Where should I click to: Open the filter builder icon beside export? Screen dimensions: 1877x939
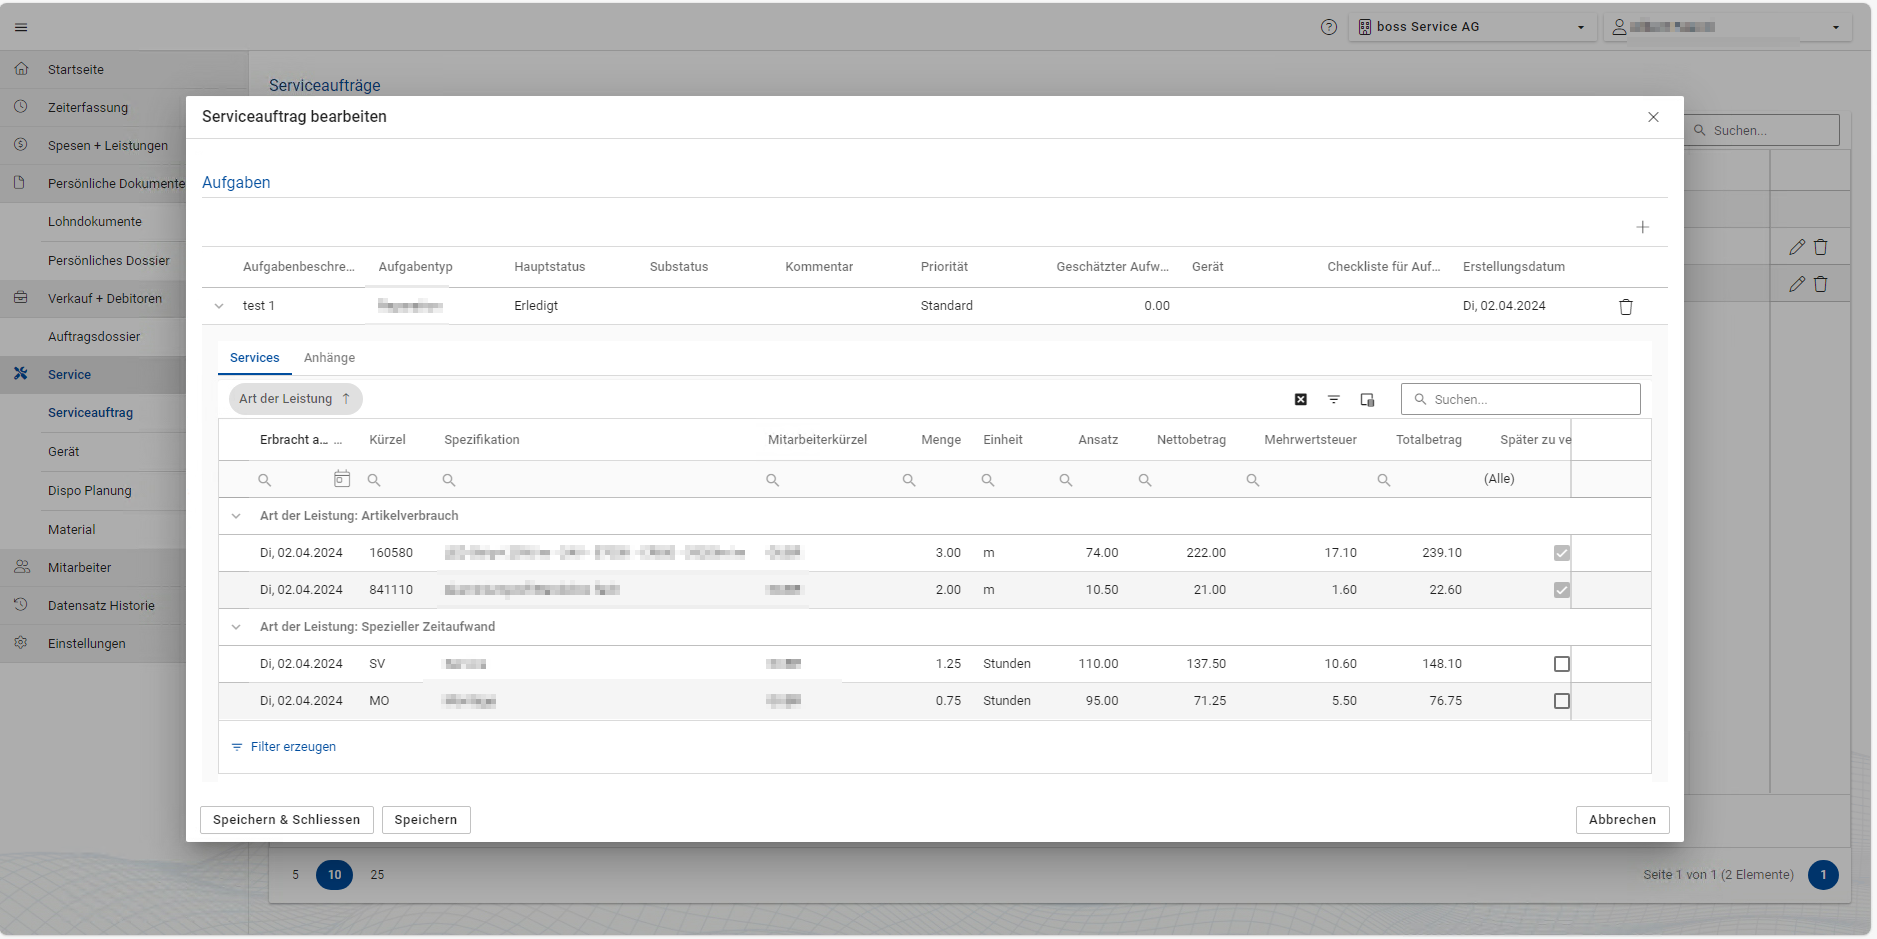(x=1333, y=399)
